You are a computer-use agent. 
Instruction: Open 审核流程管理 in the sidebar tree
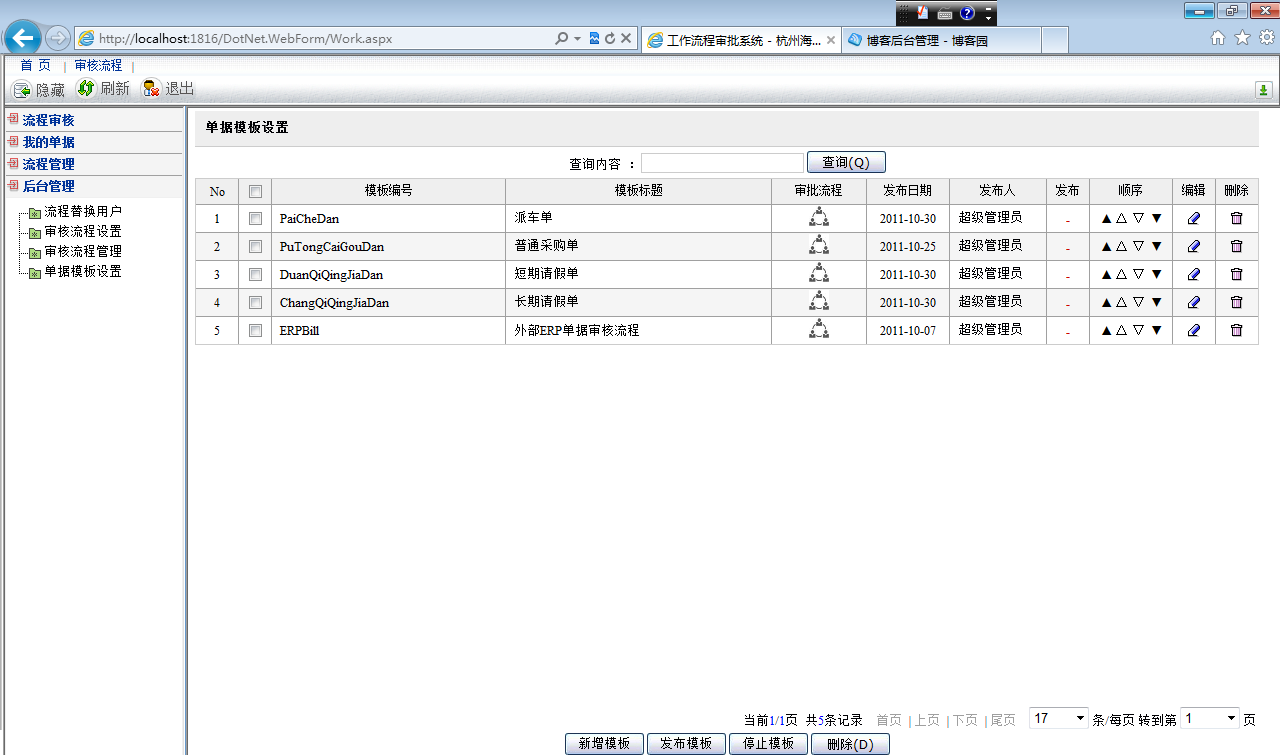click(x=83, y=251)
